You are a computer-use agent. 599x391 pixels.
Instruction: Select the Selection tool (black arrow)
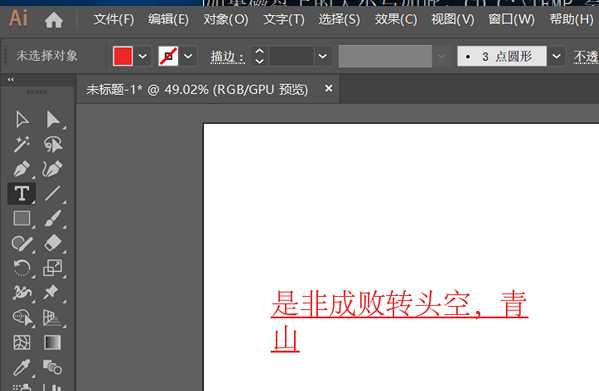[x=22, y=120]
